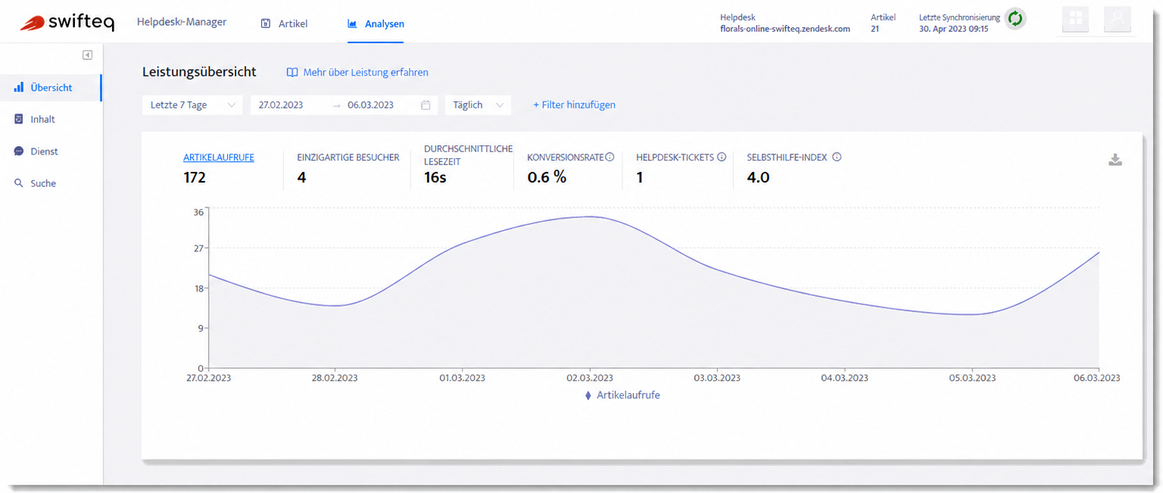Viewport: 1163px width, 493px height.
Task: Click + Filter hinzufügen
Action: point(574,105)
